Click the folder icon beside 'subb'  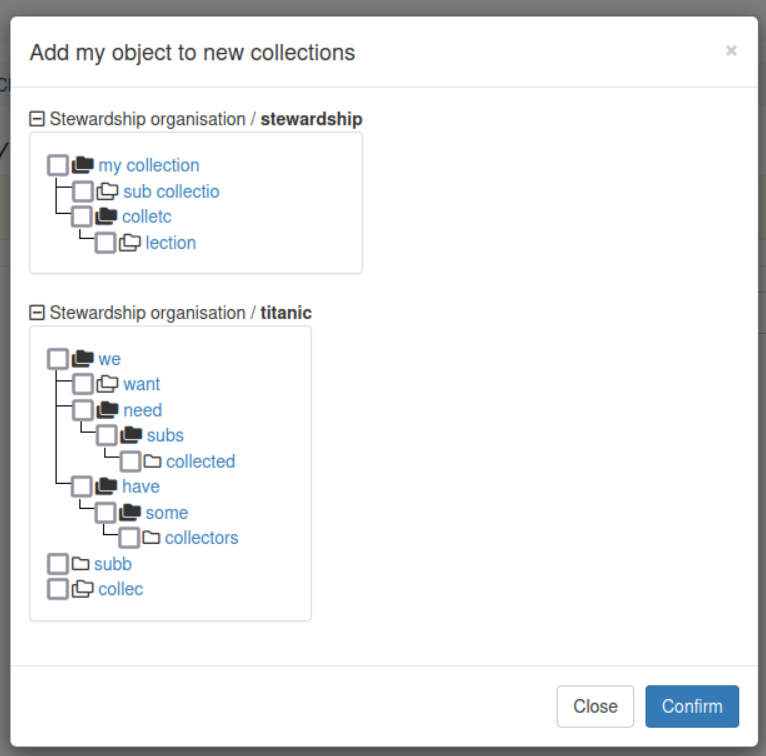point(81,564)
